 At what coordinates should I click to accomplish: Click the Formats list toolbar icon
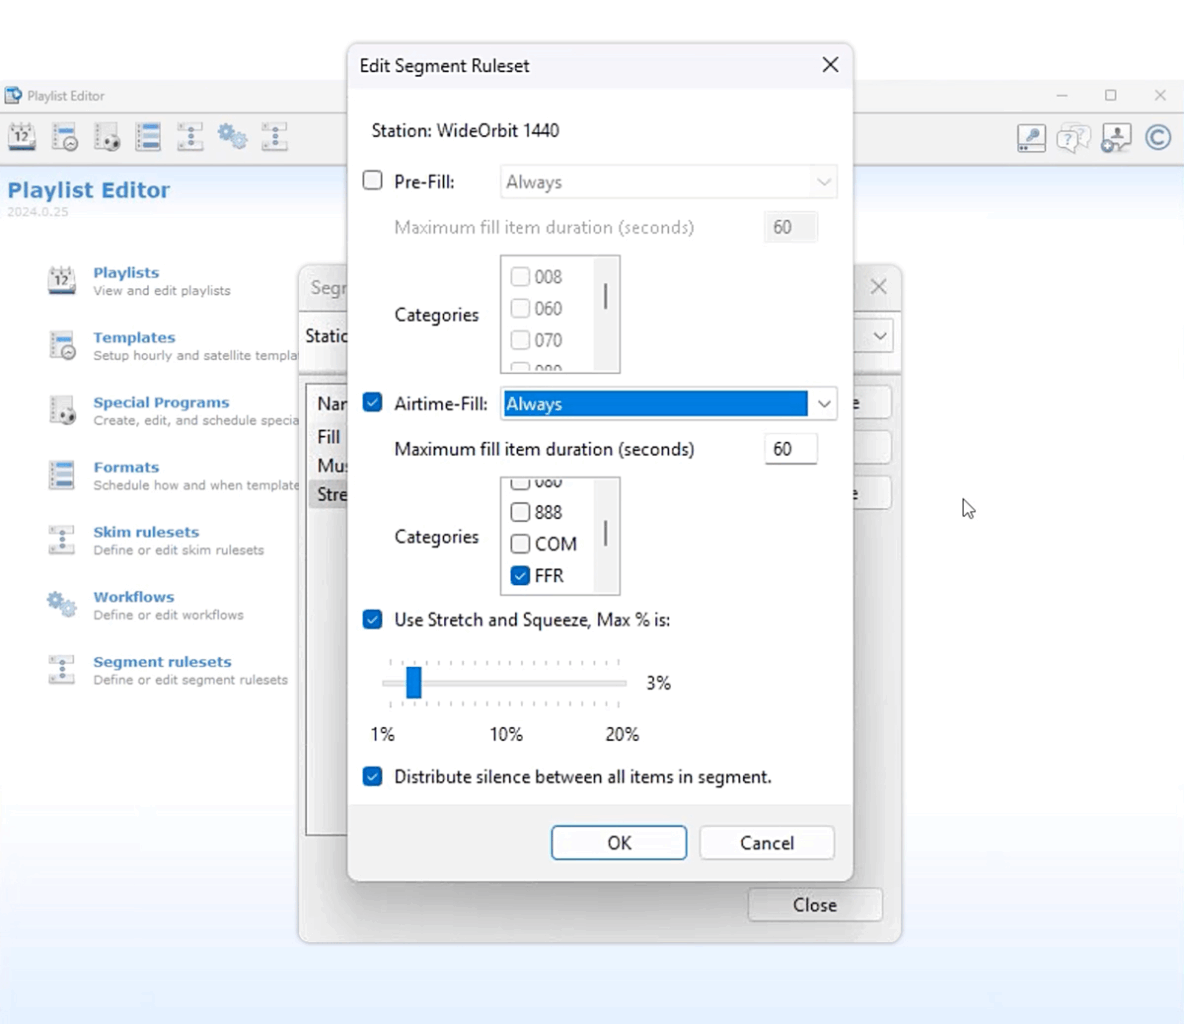[x=148, y=137]
